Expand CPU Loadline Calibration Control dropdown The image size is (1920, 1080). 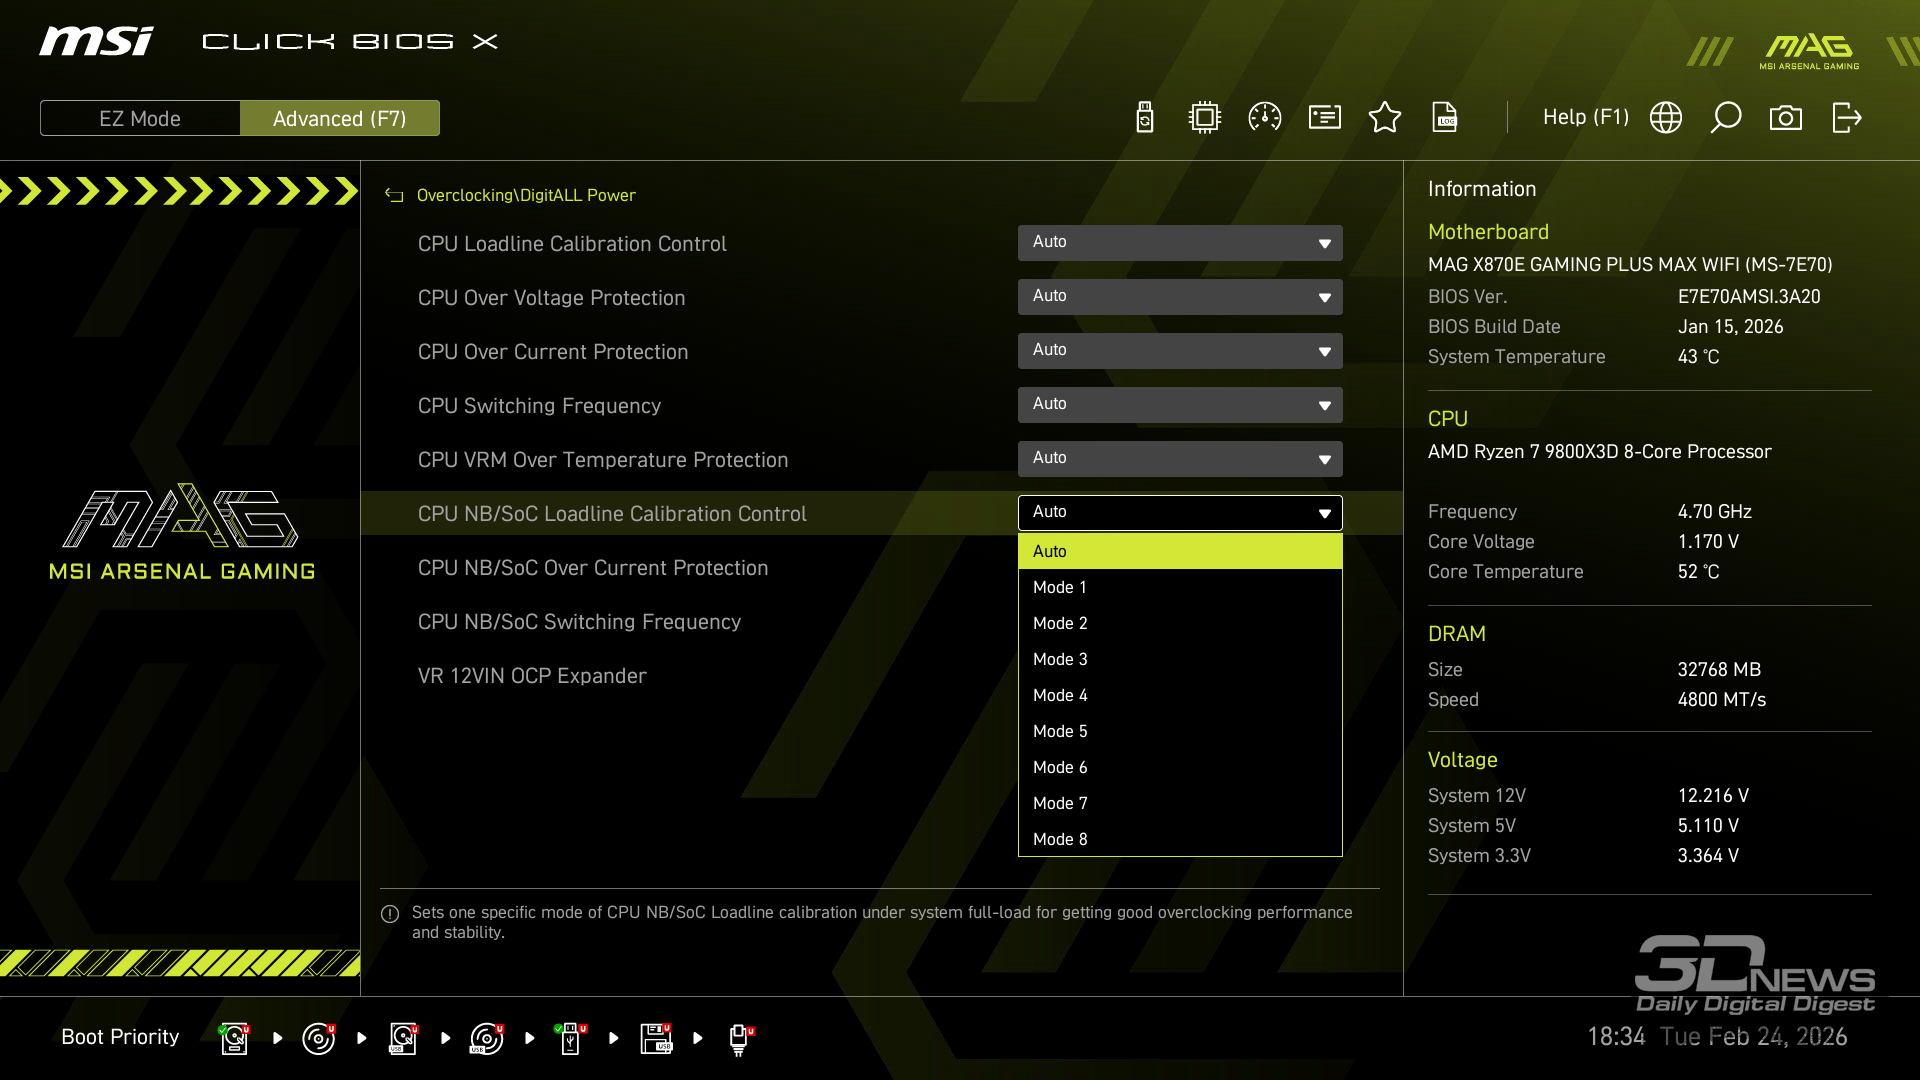1180,243
